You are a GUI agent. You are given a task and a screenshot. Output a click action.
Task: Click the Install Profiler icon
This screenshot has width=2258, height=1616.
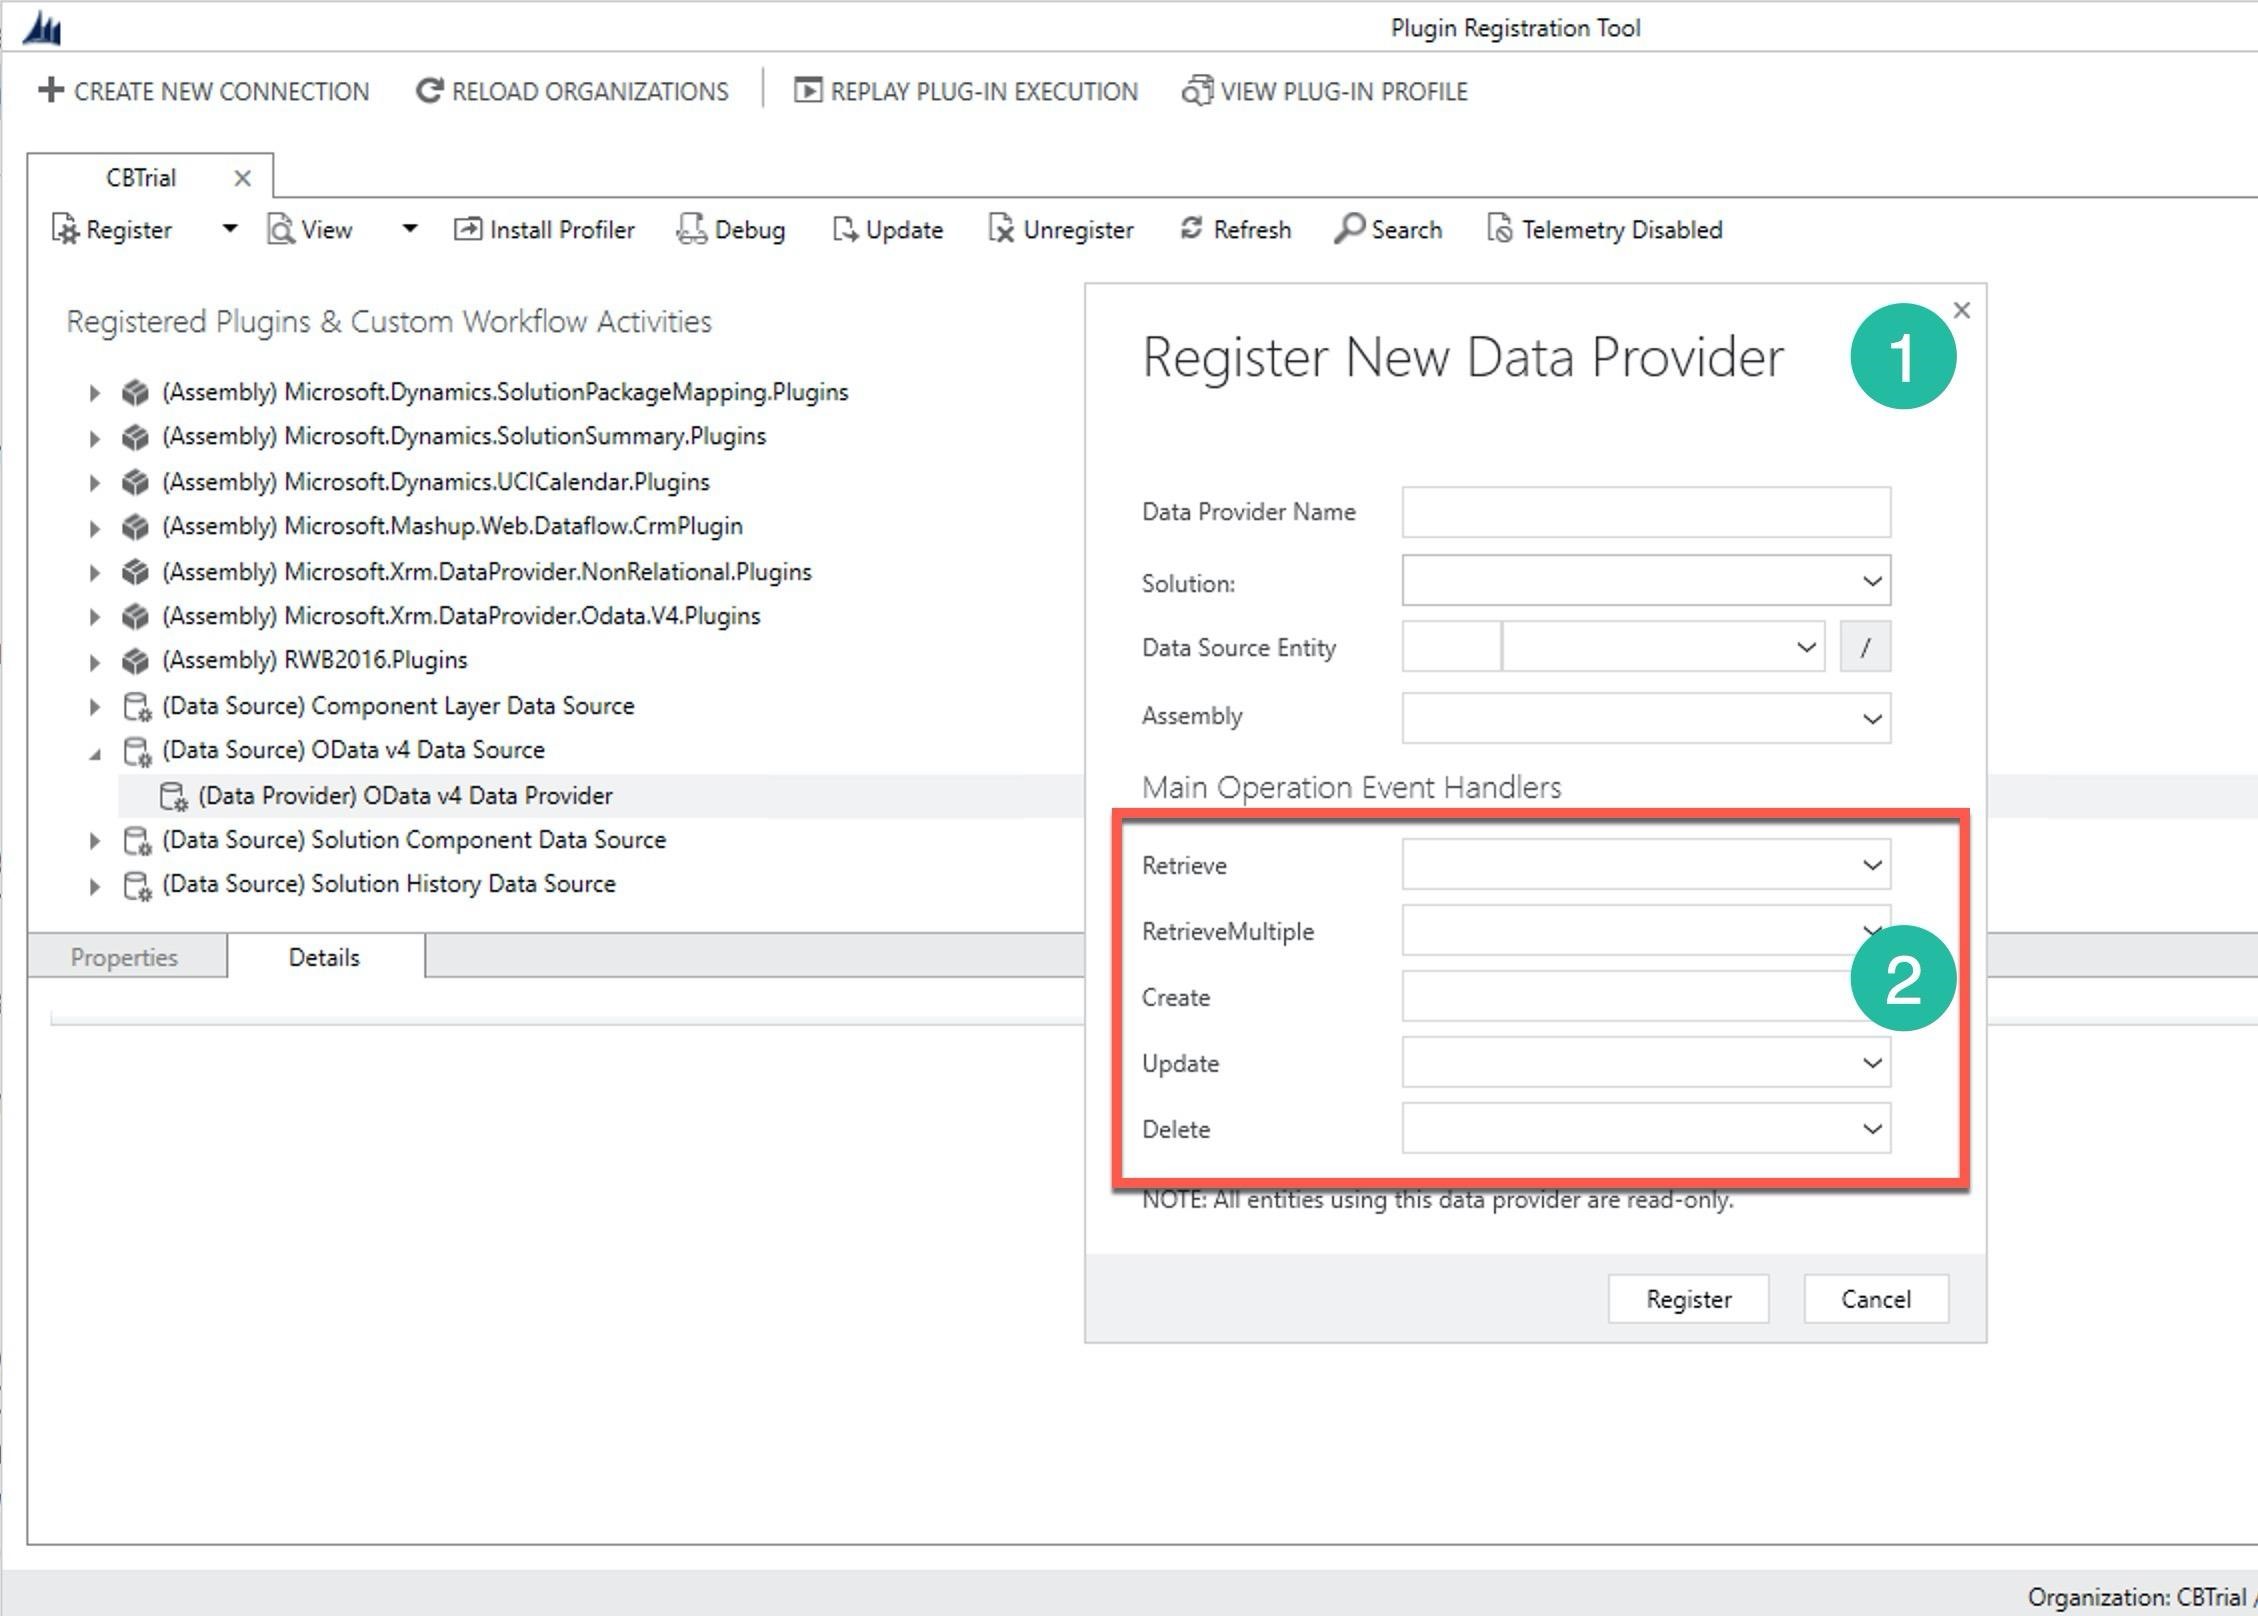tap(468, 229)
